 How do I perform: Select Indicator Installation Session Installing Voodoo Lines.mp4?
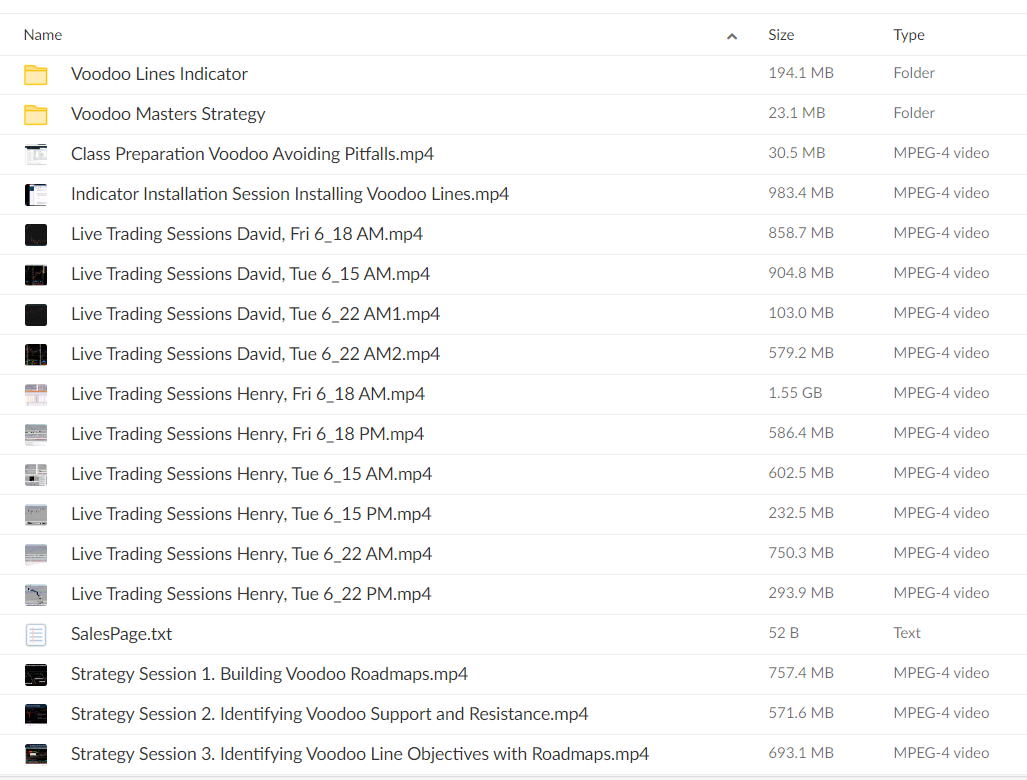tap(290, 194)
